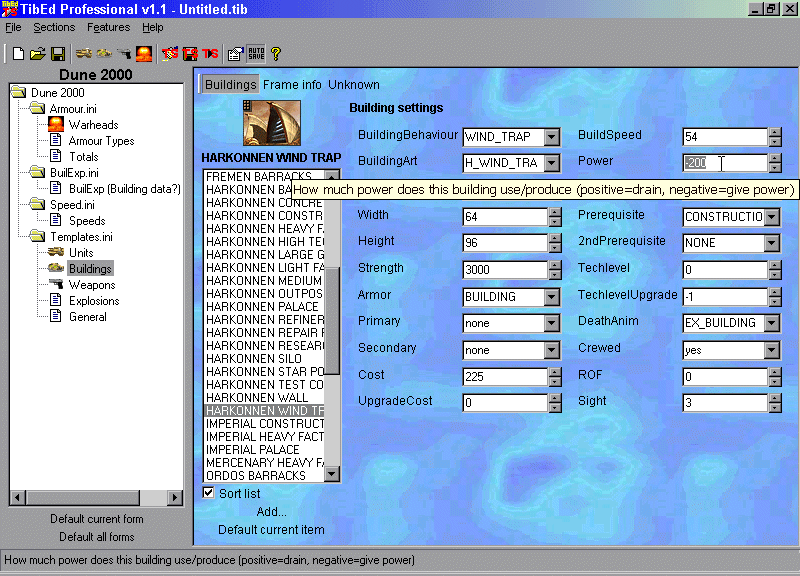
Task: Click Default all forms
Action: (97, 537)
